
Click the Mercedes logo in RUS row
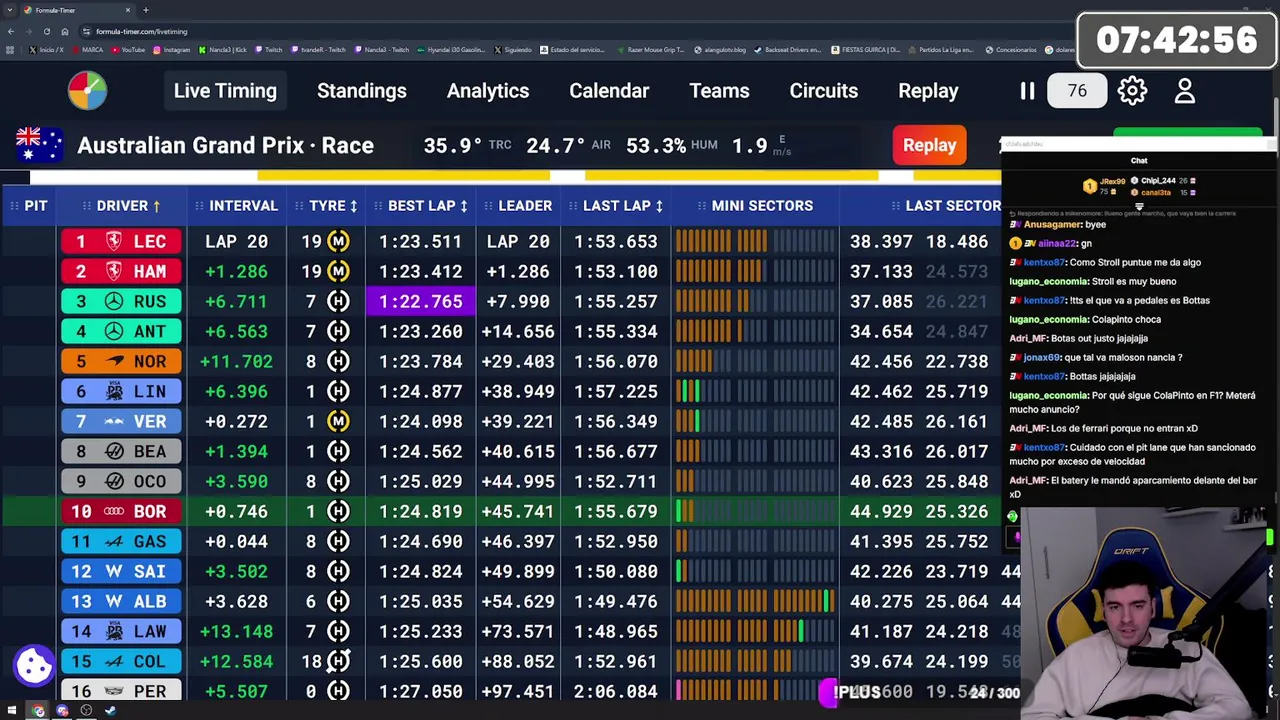coord(114,301)
